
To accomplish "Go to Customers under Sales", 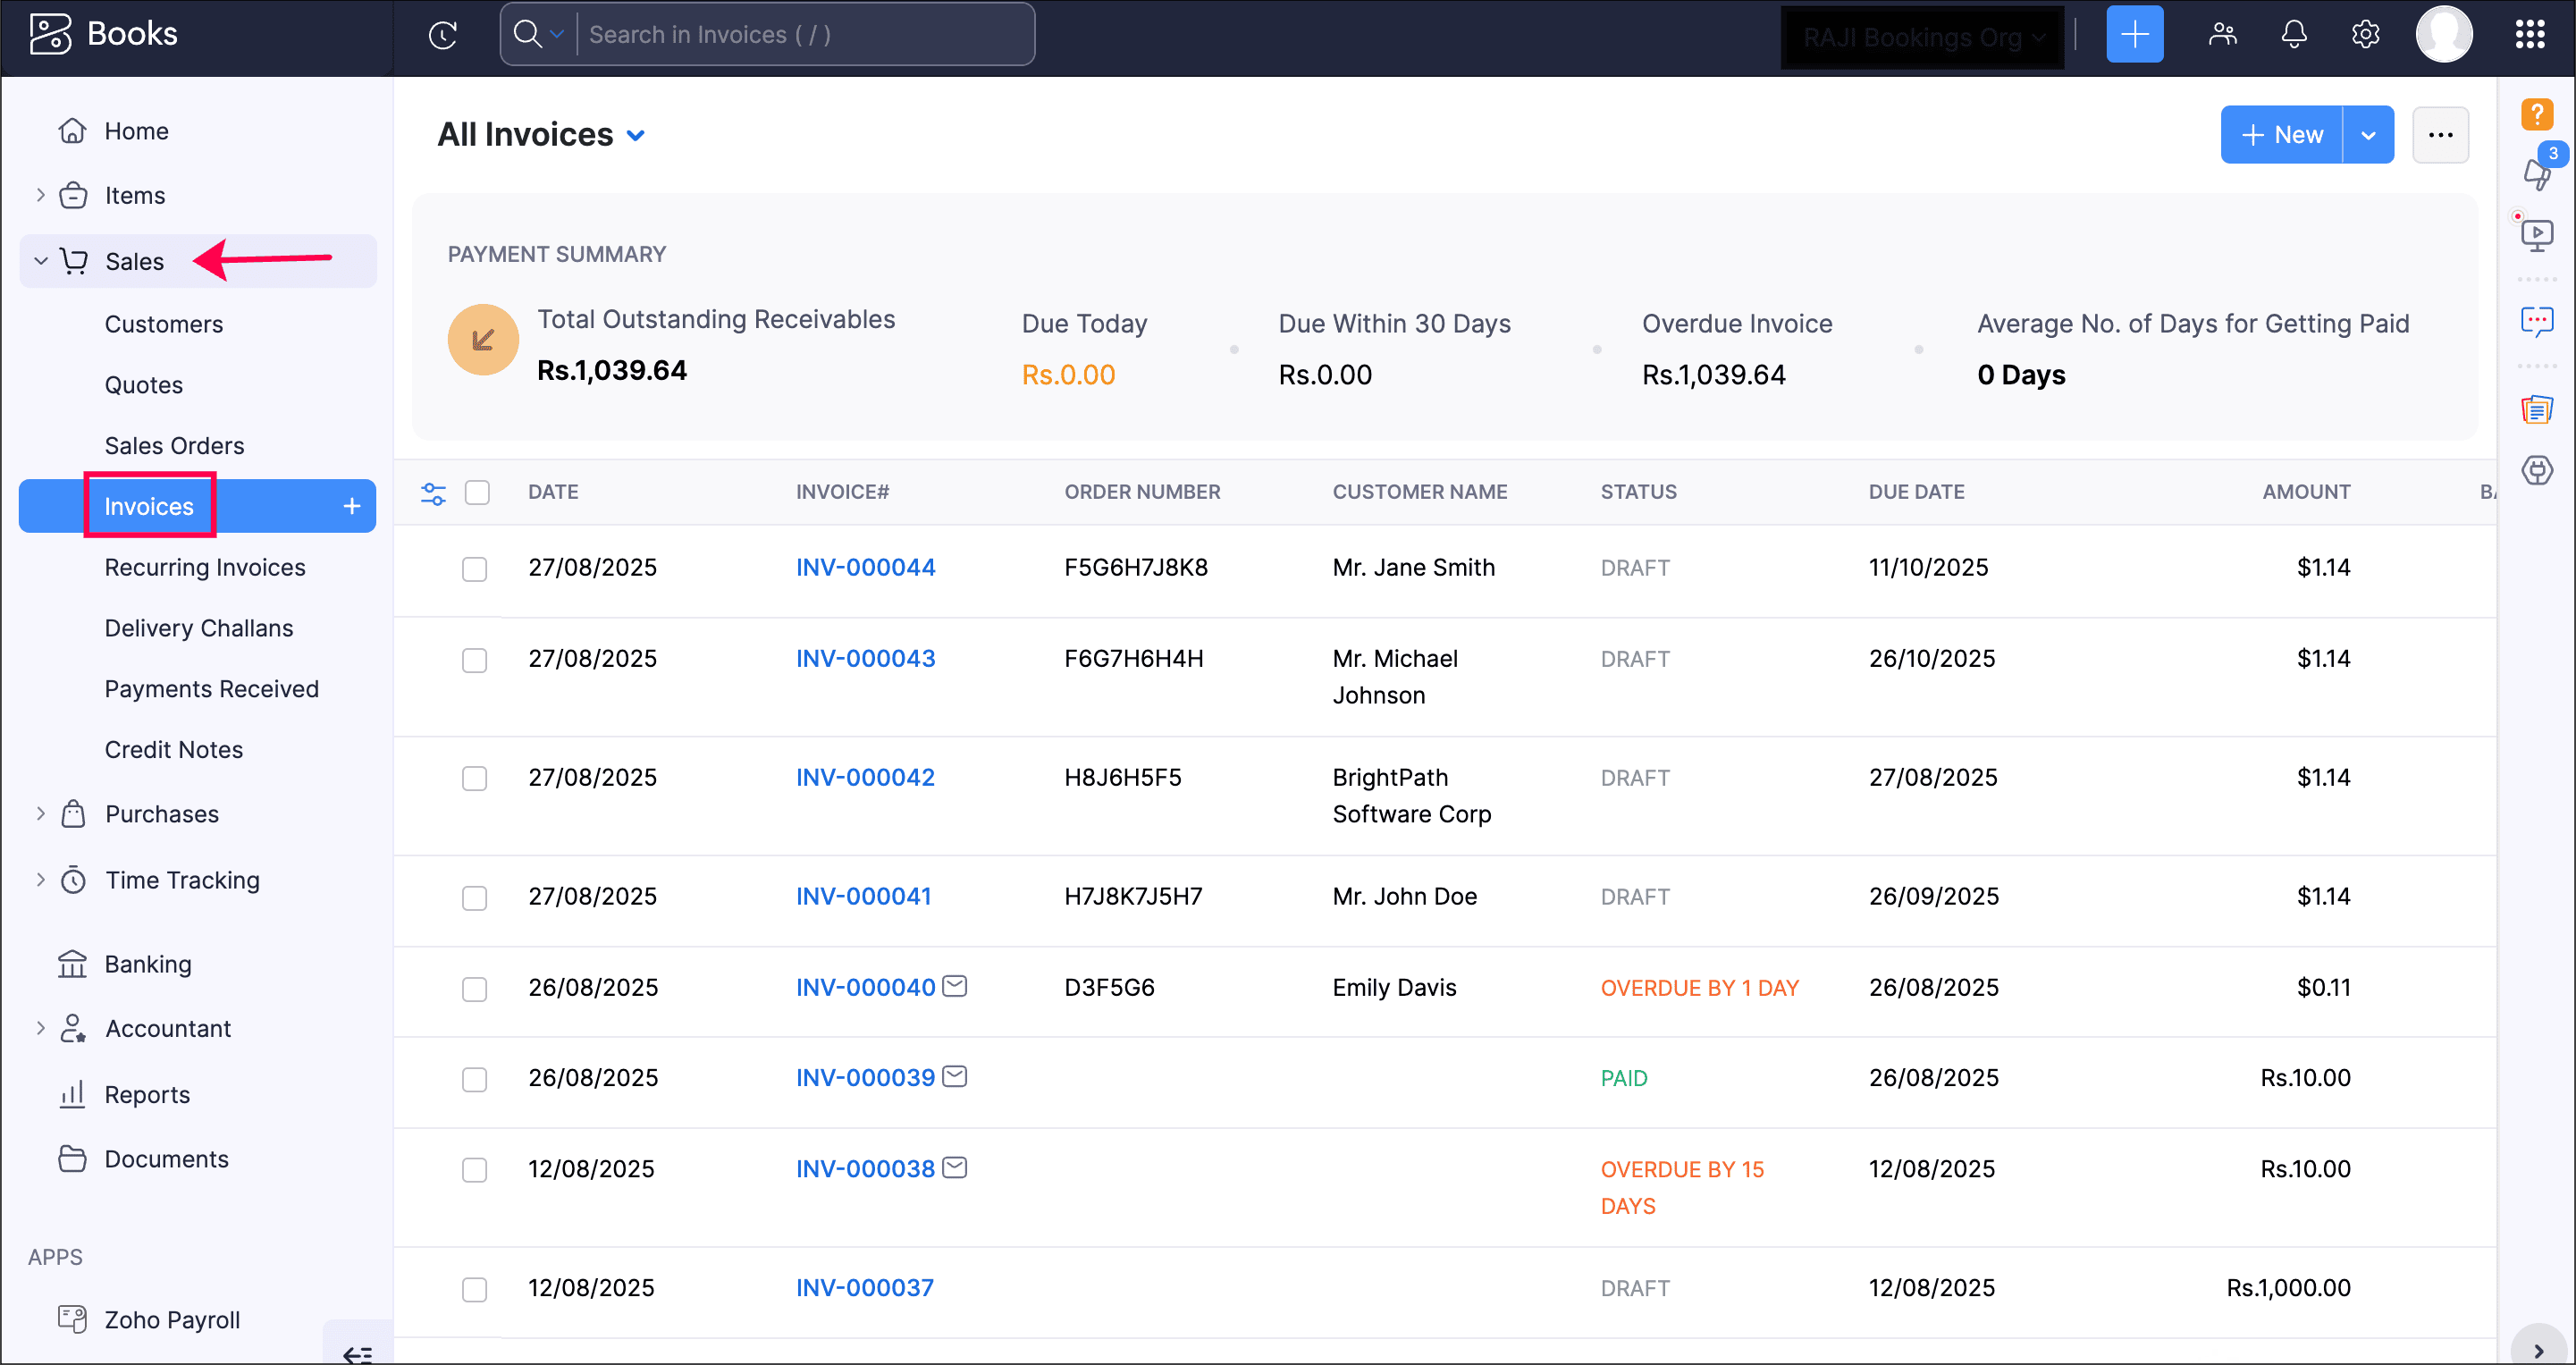I will (164, 324).
